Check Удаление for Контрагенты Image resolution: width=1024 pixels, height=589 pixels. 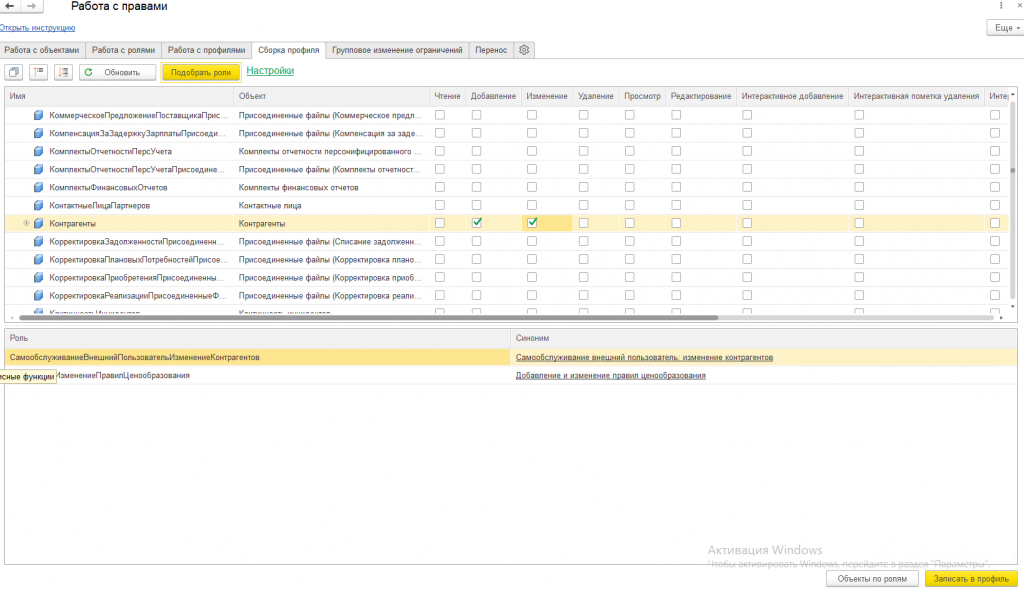[x=584, y=223]
